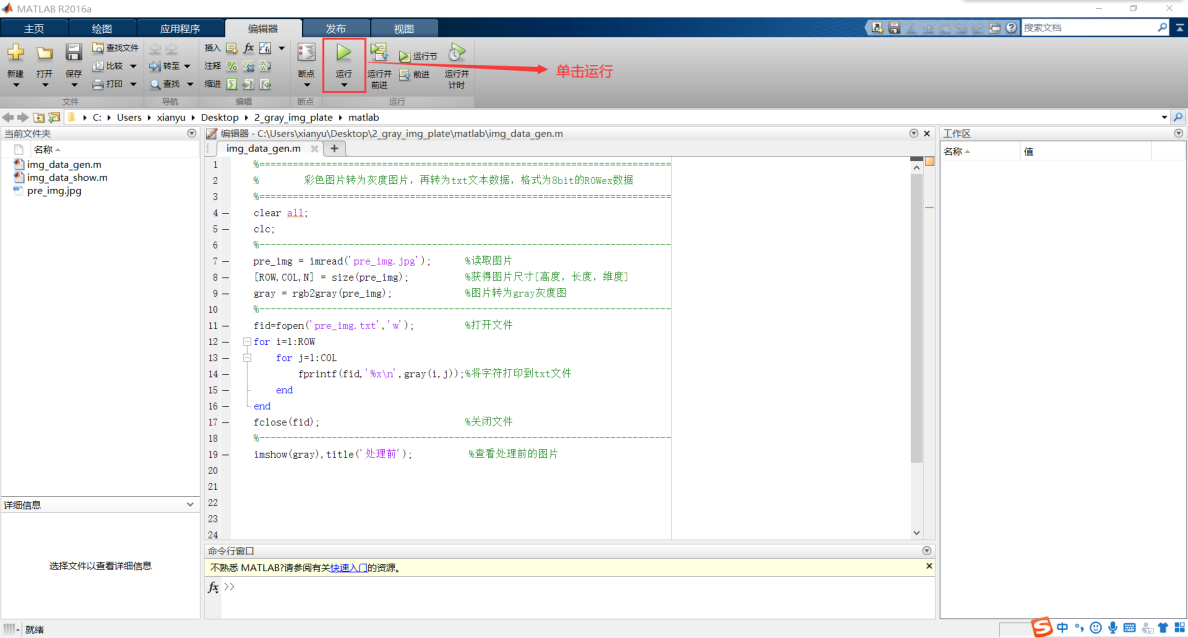Open the Current Folder panel actions menu
1188x638 pixels.
click(x=192, y=134)
